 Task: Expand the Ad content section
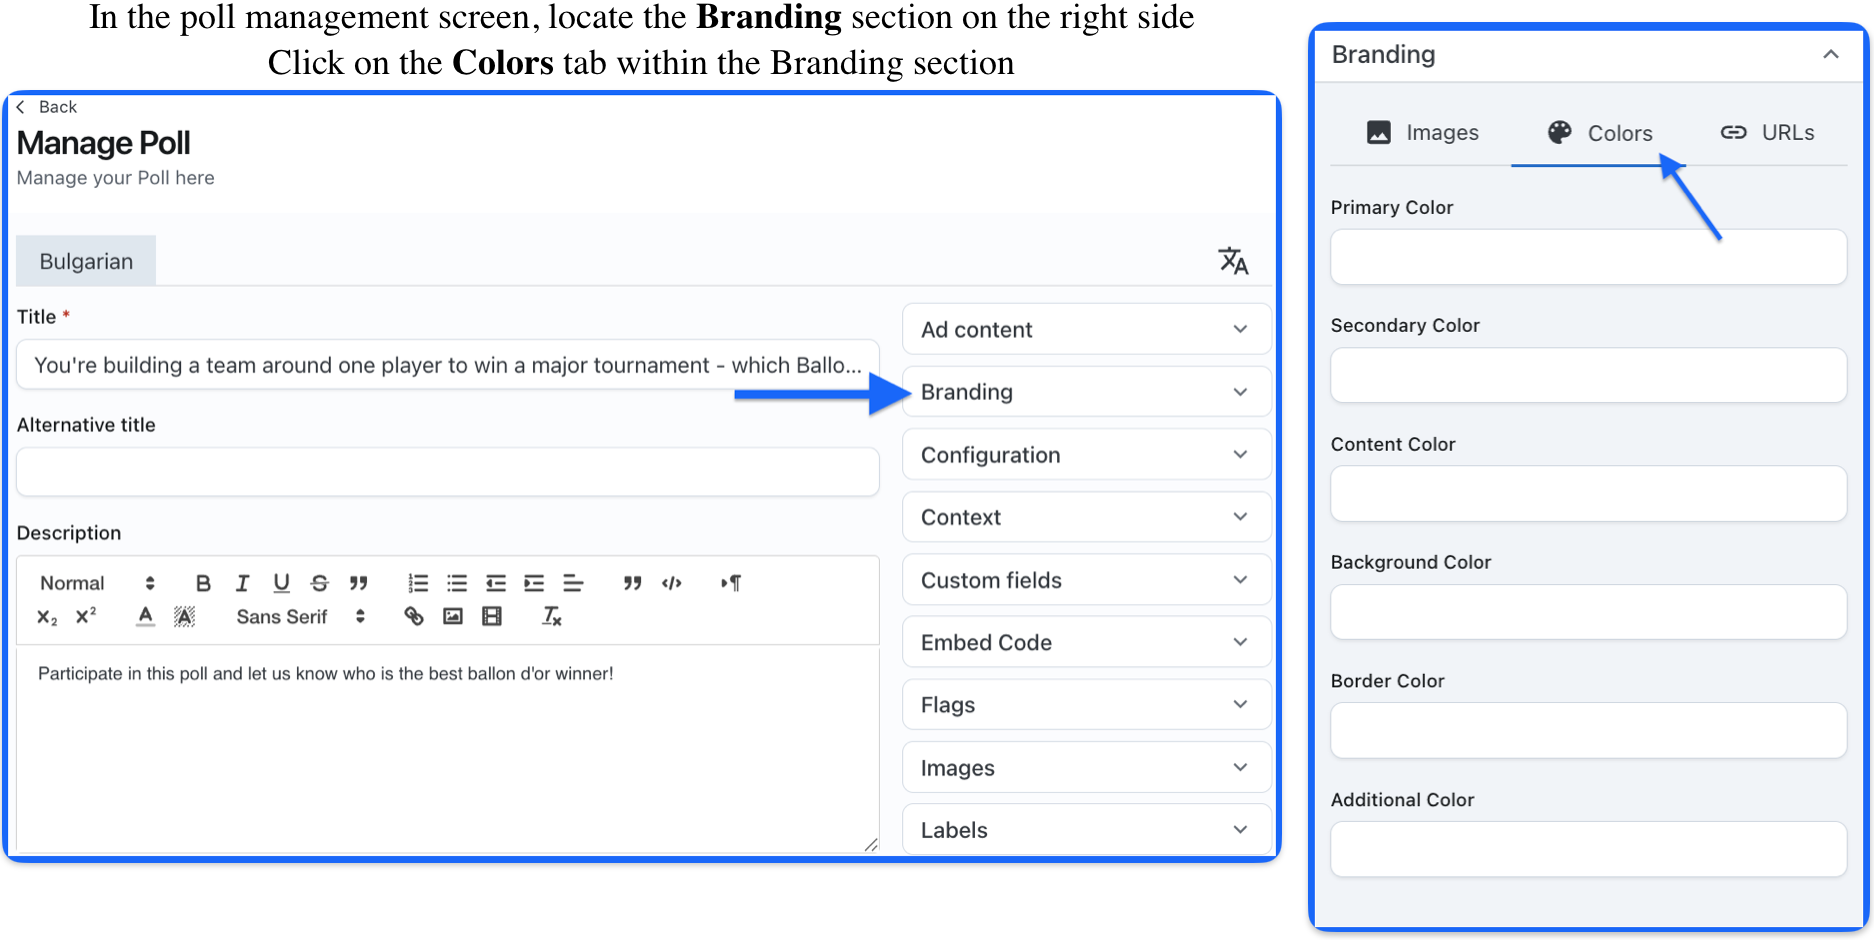[1086, 329]
